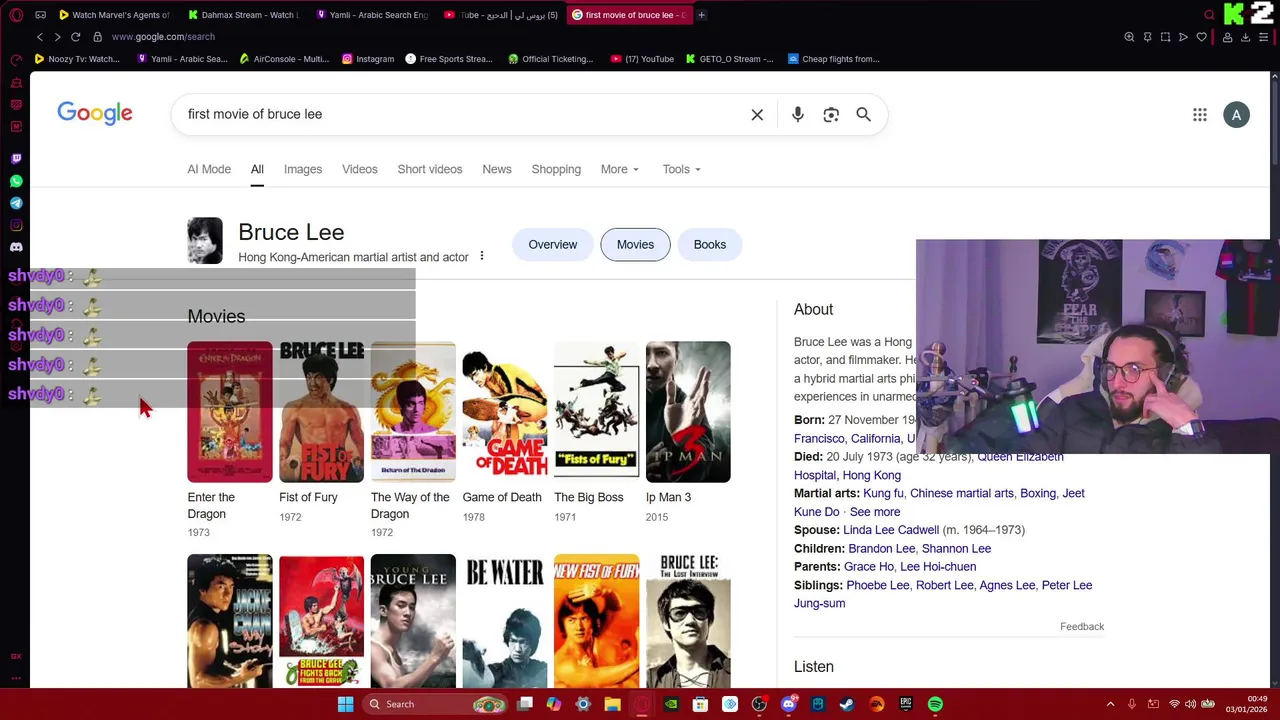Go forward in browser history

pyautogui.click(x=57, y=37)
